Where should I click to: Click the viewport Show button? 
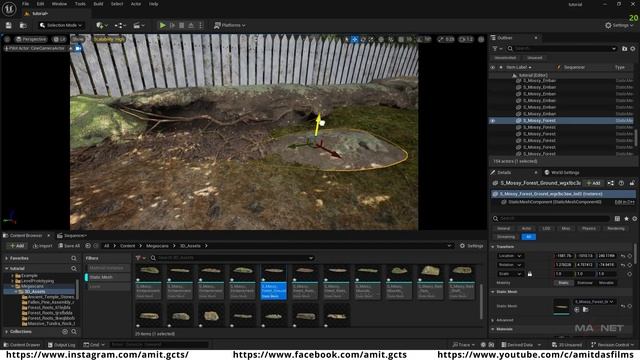coord(78,39)
